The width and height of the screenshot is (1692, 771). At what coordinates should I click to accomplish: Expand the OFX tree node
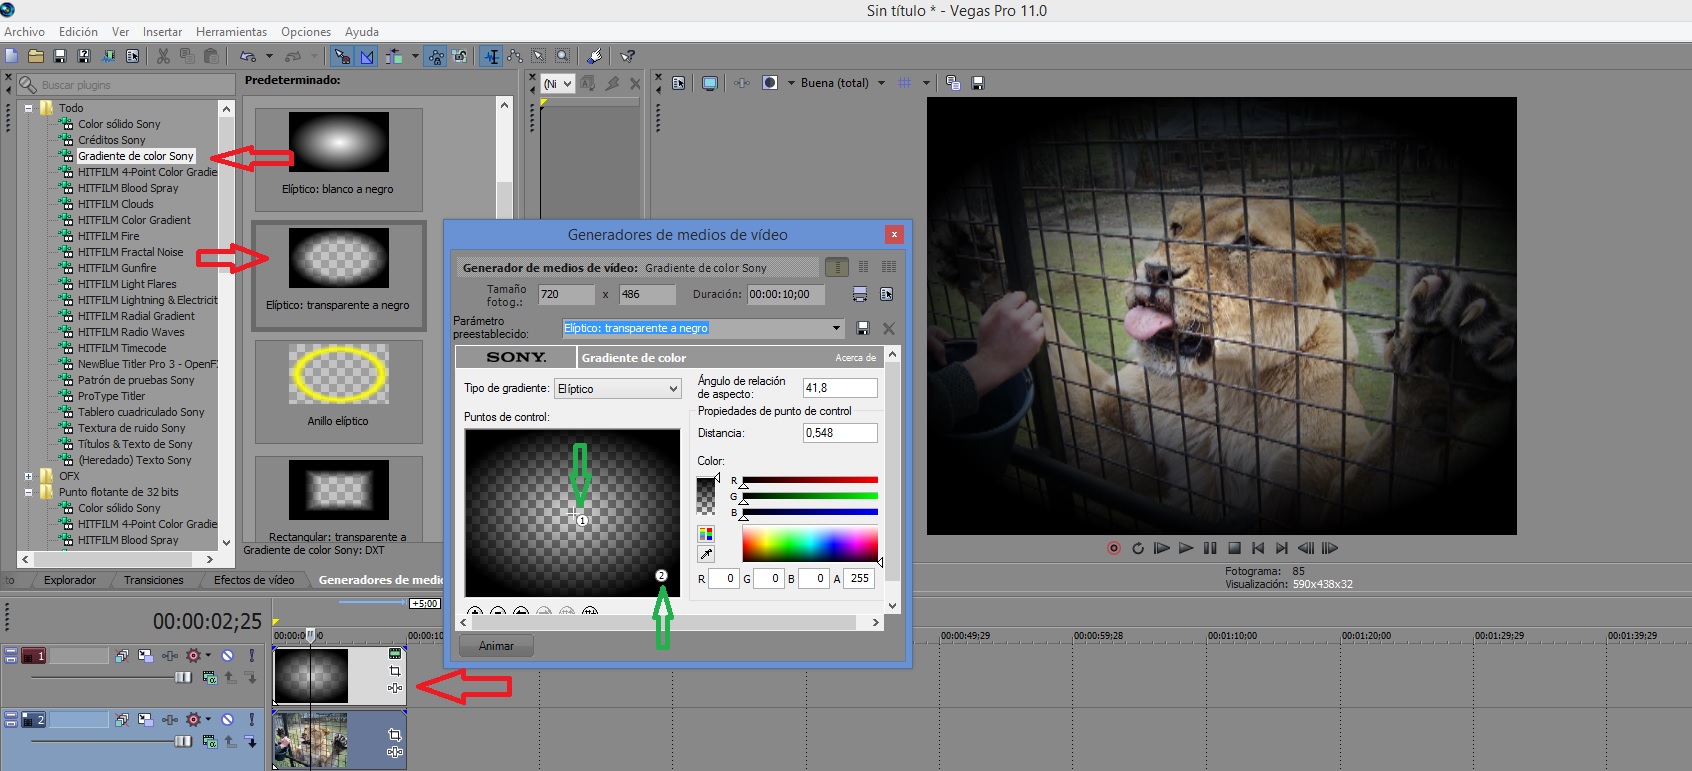[28, 476]
